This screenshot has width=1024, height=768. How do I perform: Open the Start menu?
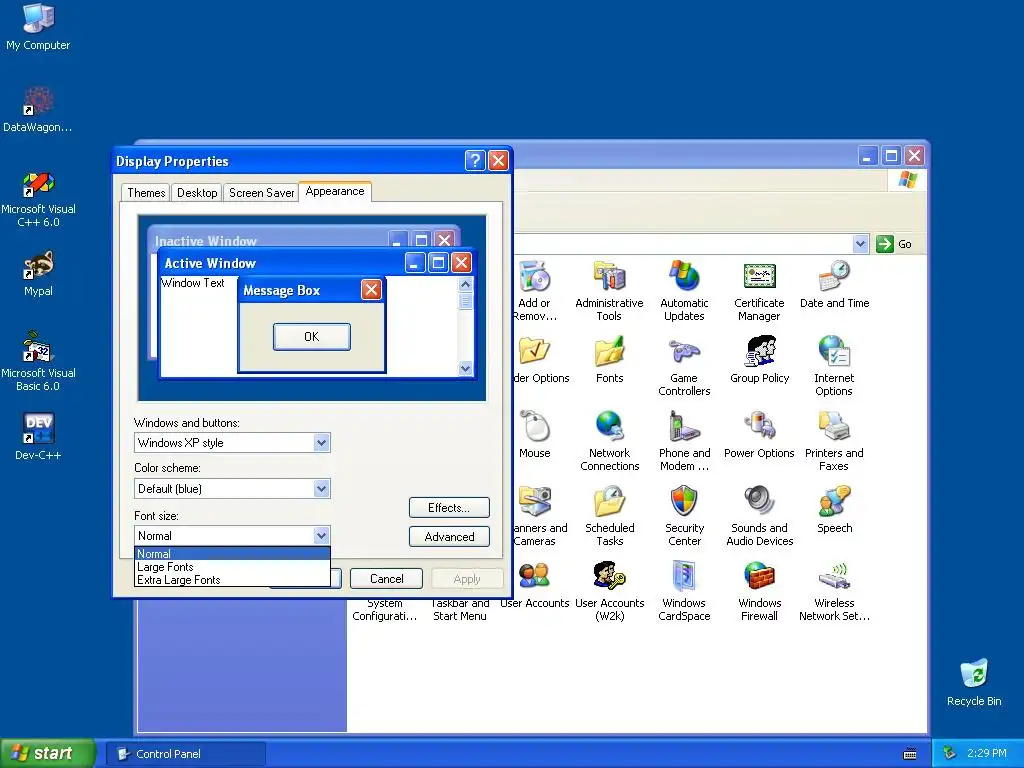tap(47, 753)
